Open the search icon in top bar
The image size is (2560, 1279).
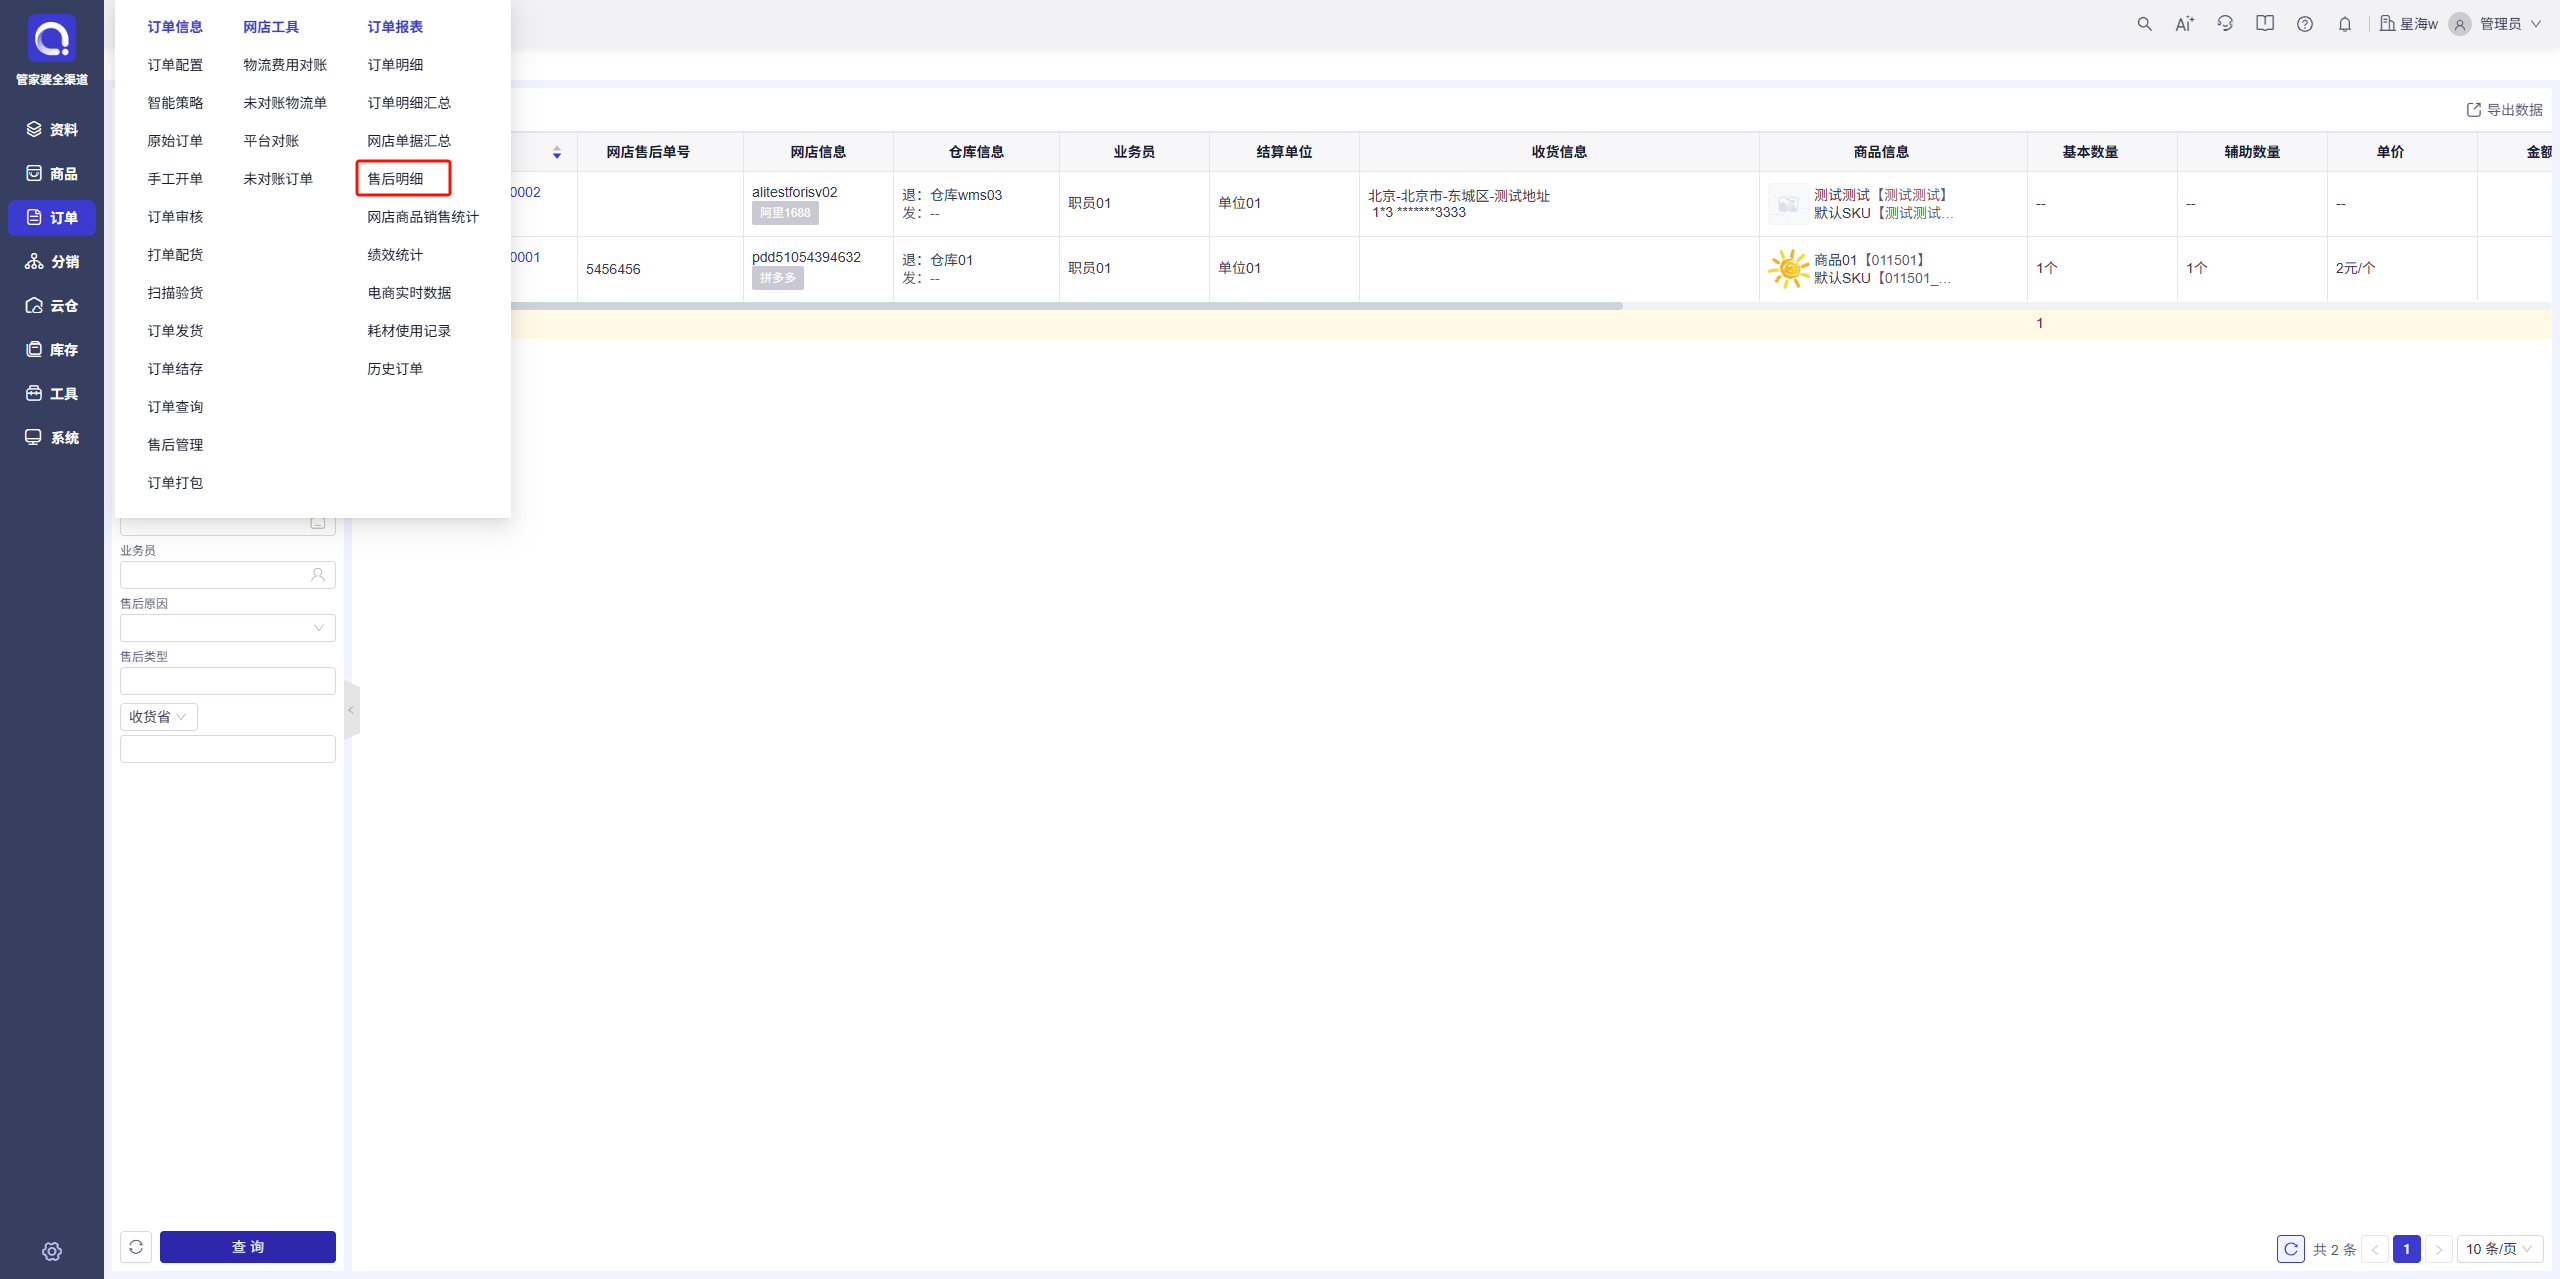pos(2144,24)
